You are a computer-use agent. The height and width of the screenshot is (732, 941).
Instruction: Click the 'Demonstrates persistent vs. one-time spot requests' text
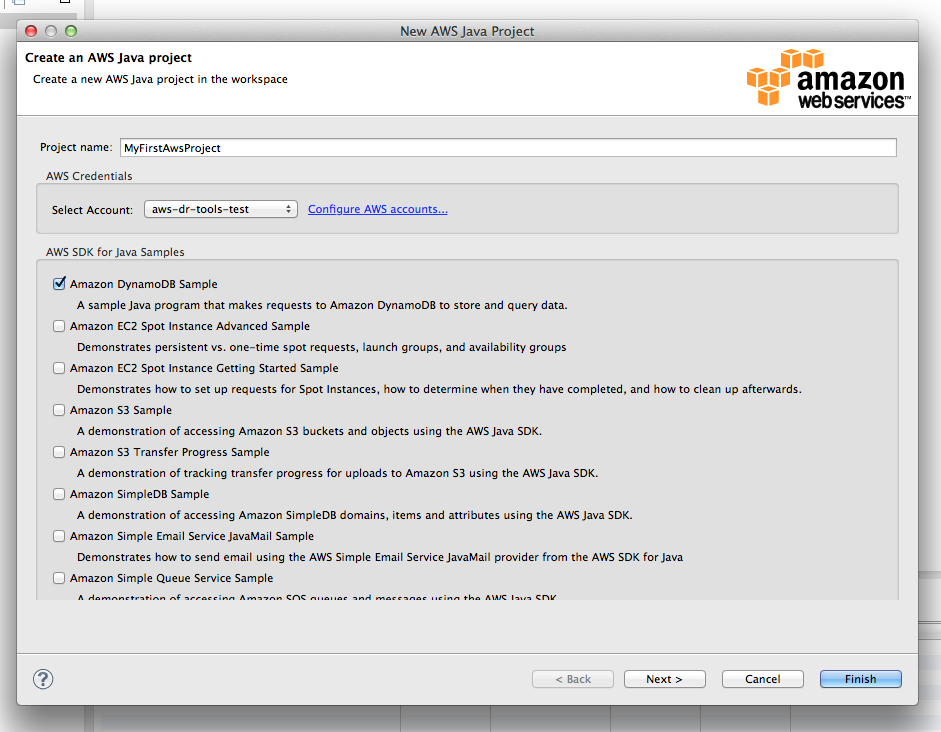[322, 347]
